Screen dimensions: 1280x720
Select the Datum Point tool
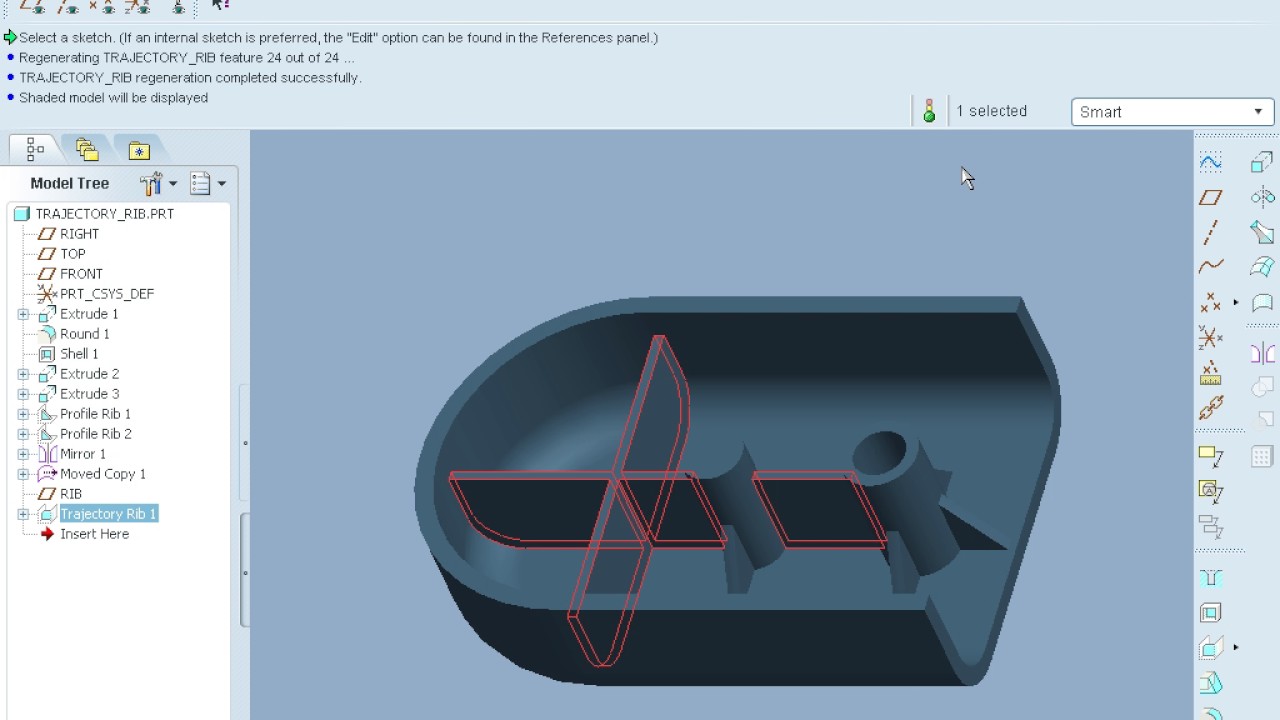pos(1211,302)
